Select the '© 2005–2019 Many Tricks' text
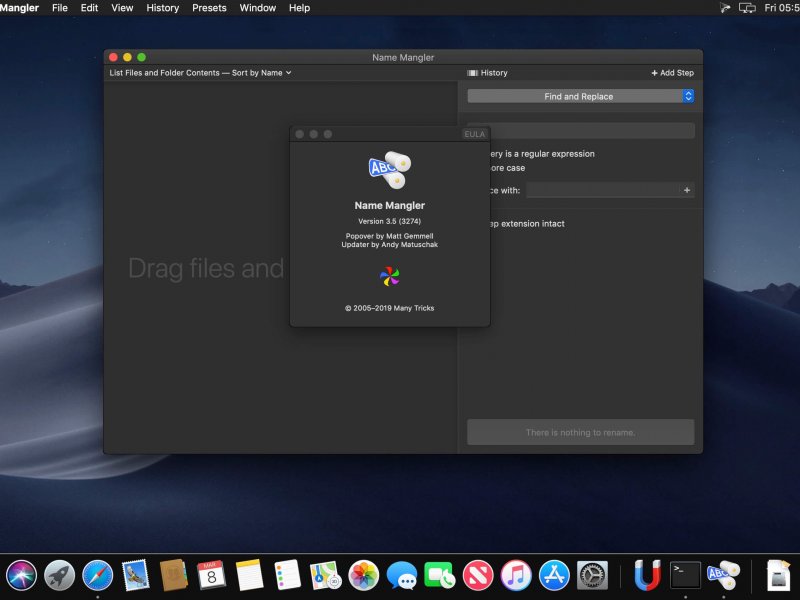Viewport: 800px width, 600px height. coord(389,308)
